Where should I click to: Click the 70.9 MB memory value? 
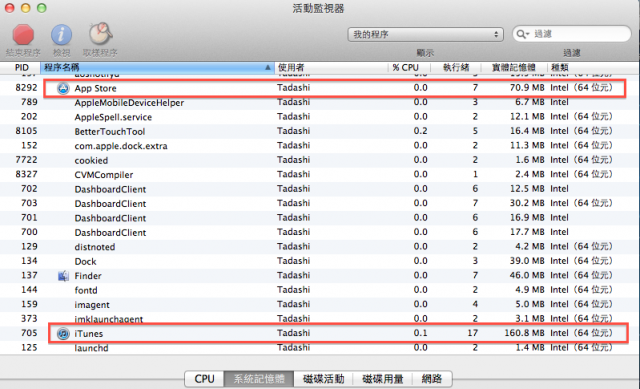[x=527, y=87]
